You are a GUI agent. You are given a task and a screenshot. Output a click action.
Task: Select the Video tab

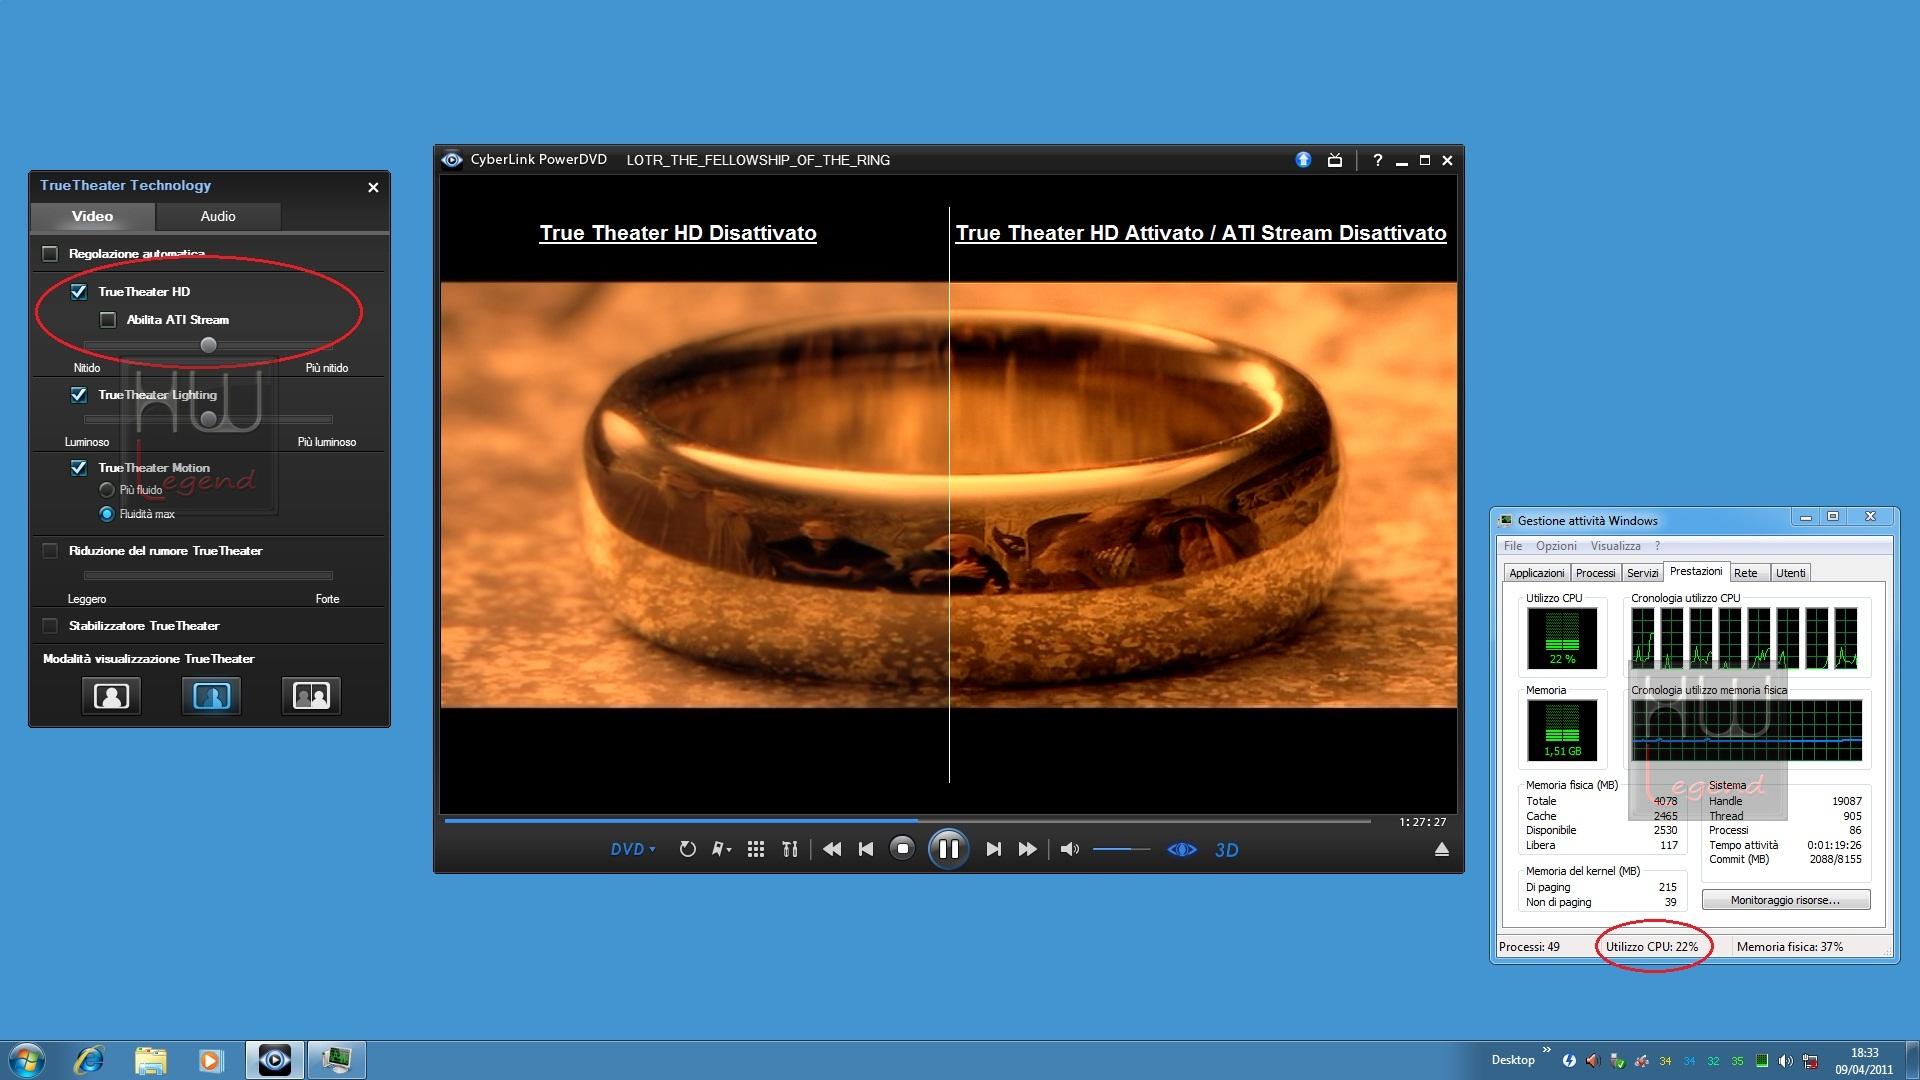(92, 216)
